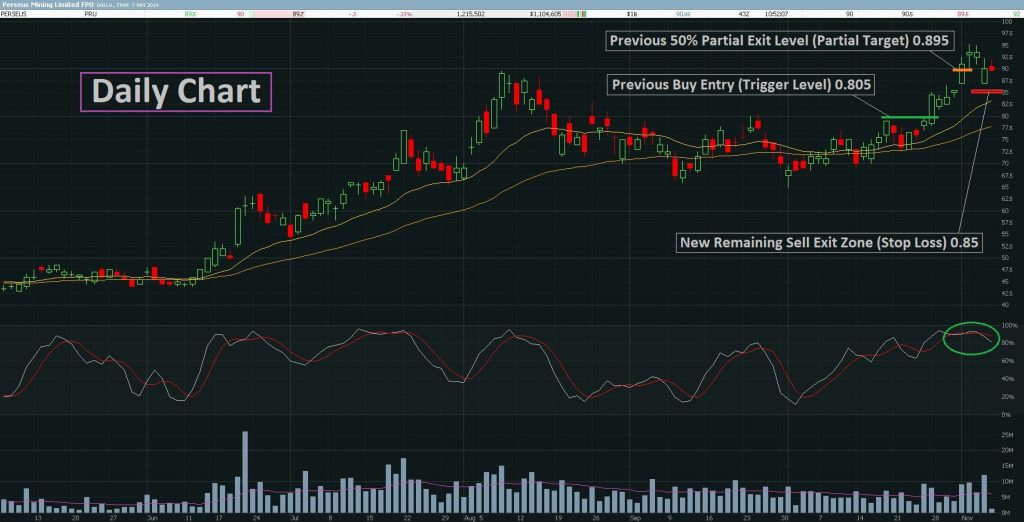Viewport: 1024px width, 522px height.
Task: Click the $1B market cap value
Action: point(631,13)
